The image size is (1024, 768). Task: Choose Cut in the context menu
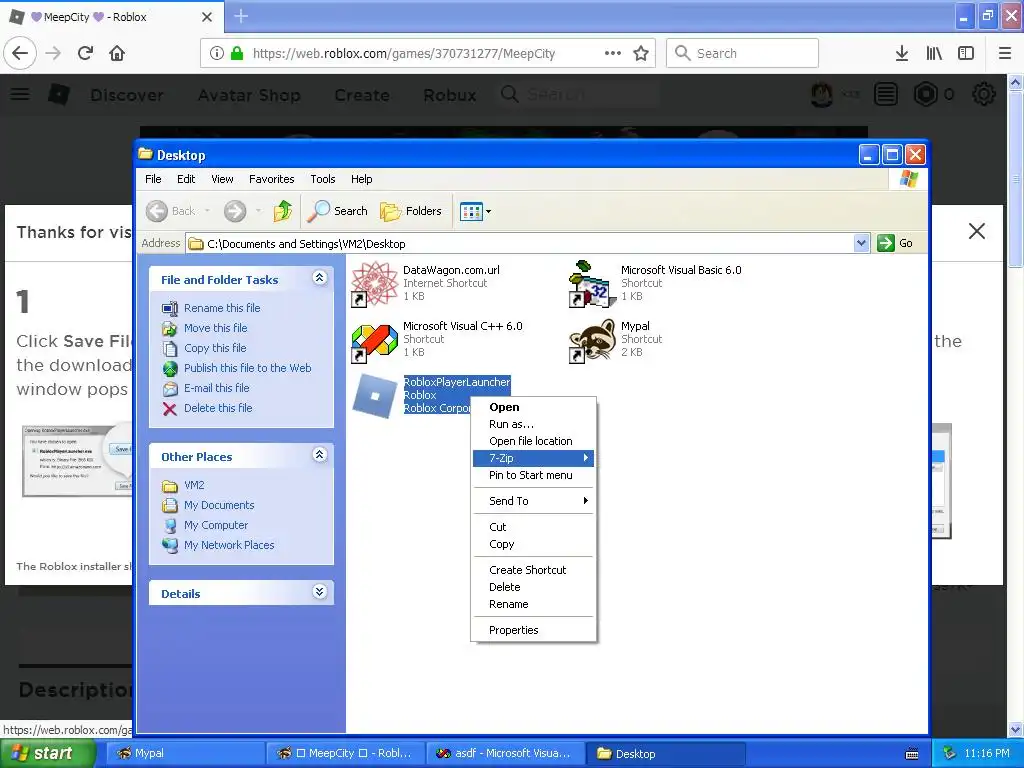[533, 527]
